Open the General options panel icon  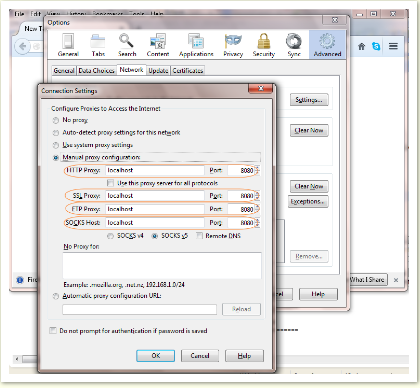(x=68, y=45)
